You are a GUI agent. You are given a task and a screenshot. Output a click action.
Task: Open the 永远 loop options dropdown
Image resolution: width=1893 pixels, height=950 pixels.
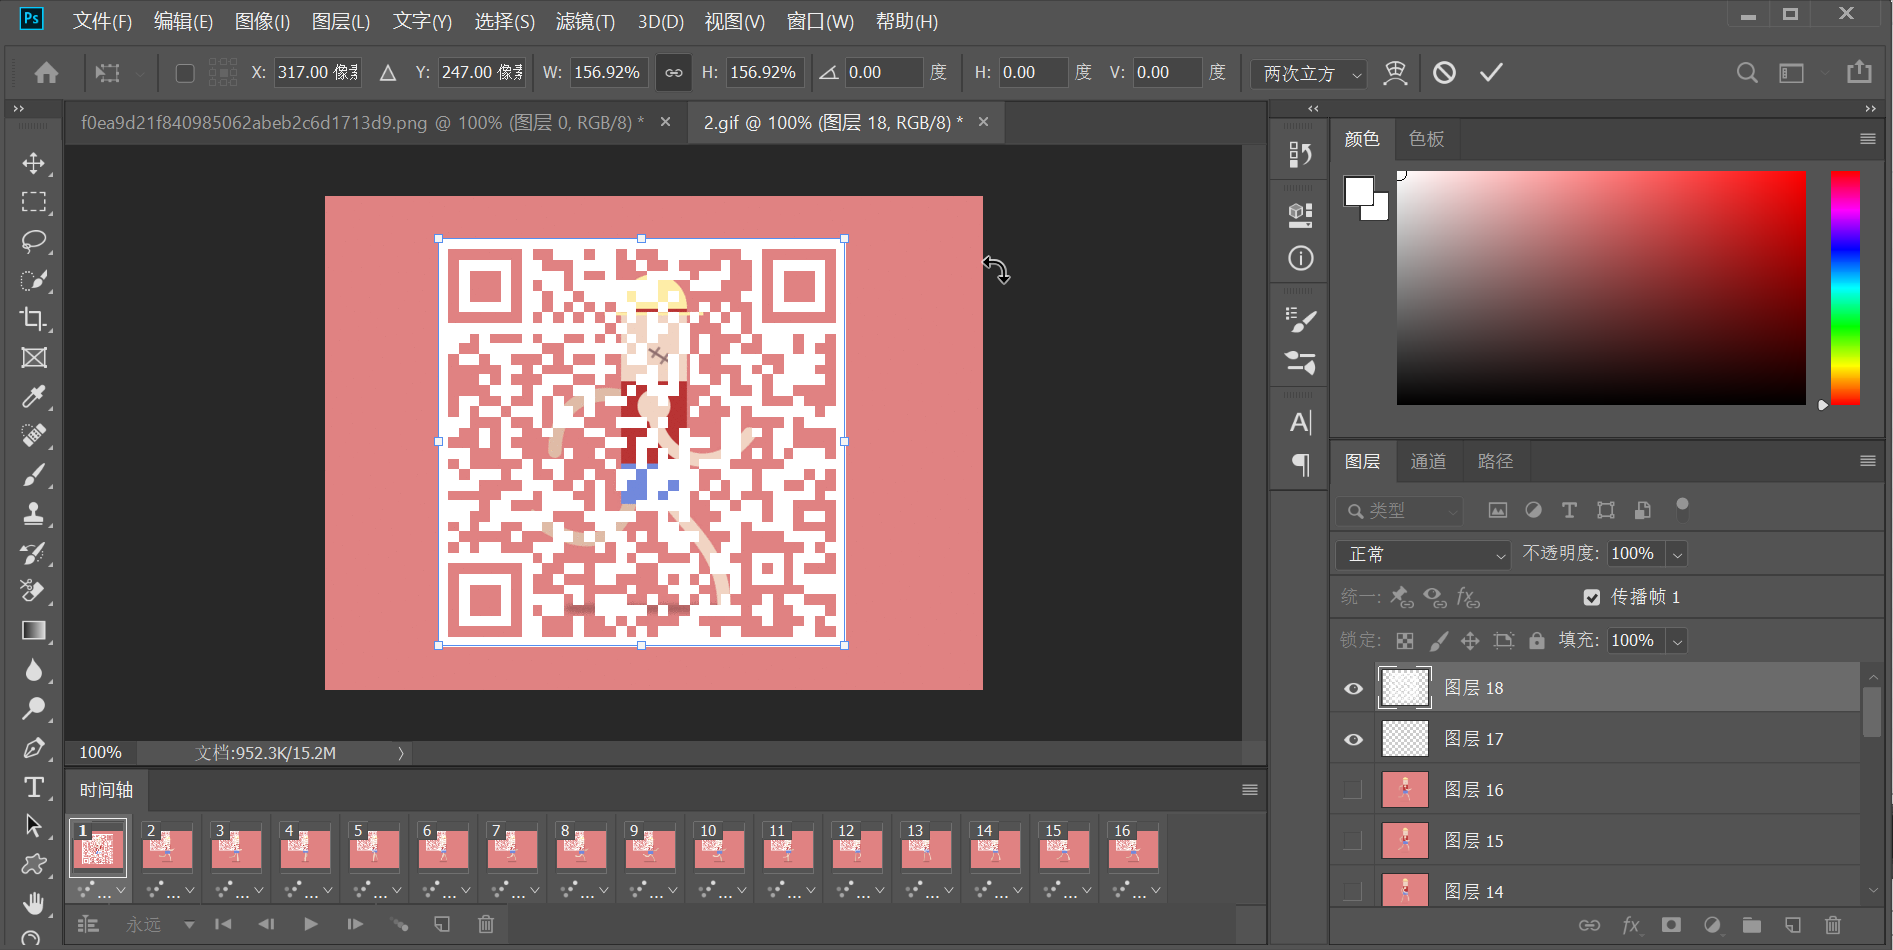click(160, 925)
